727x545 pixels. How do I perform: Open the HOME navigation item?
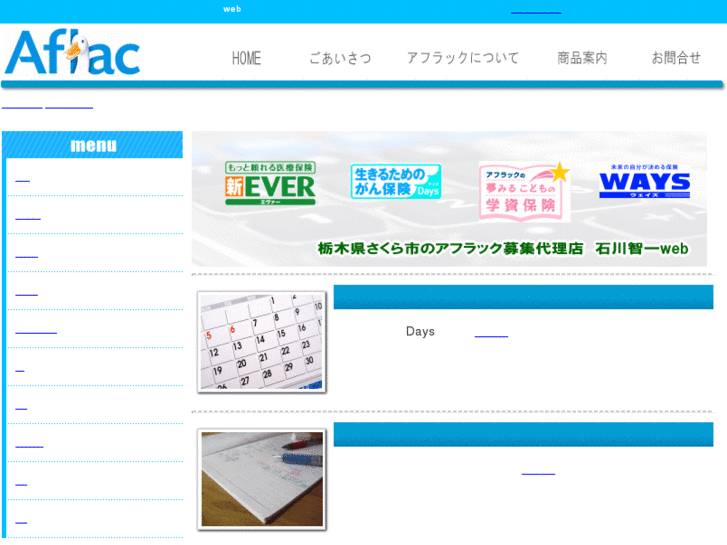coord(246,58)
